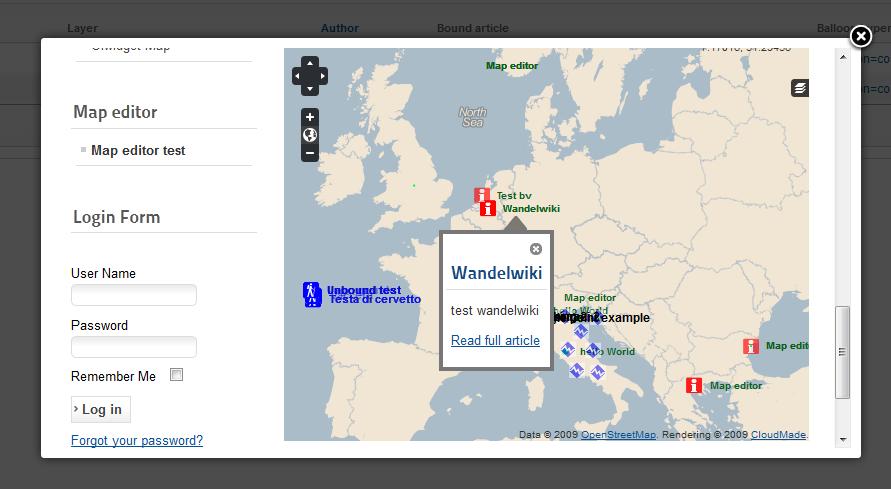Viewport: 891px width, 489px height.
Task: Click Map editor label above the North Sea
Action: (511, 66)
